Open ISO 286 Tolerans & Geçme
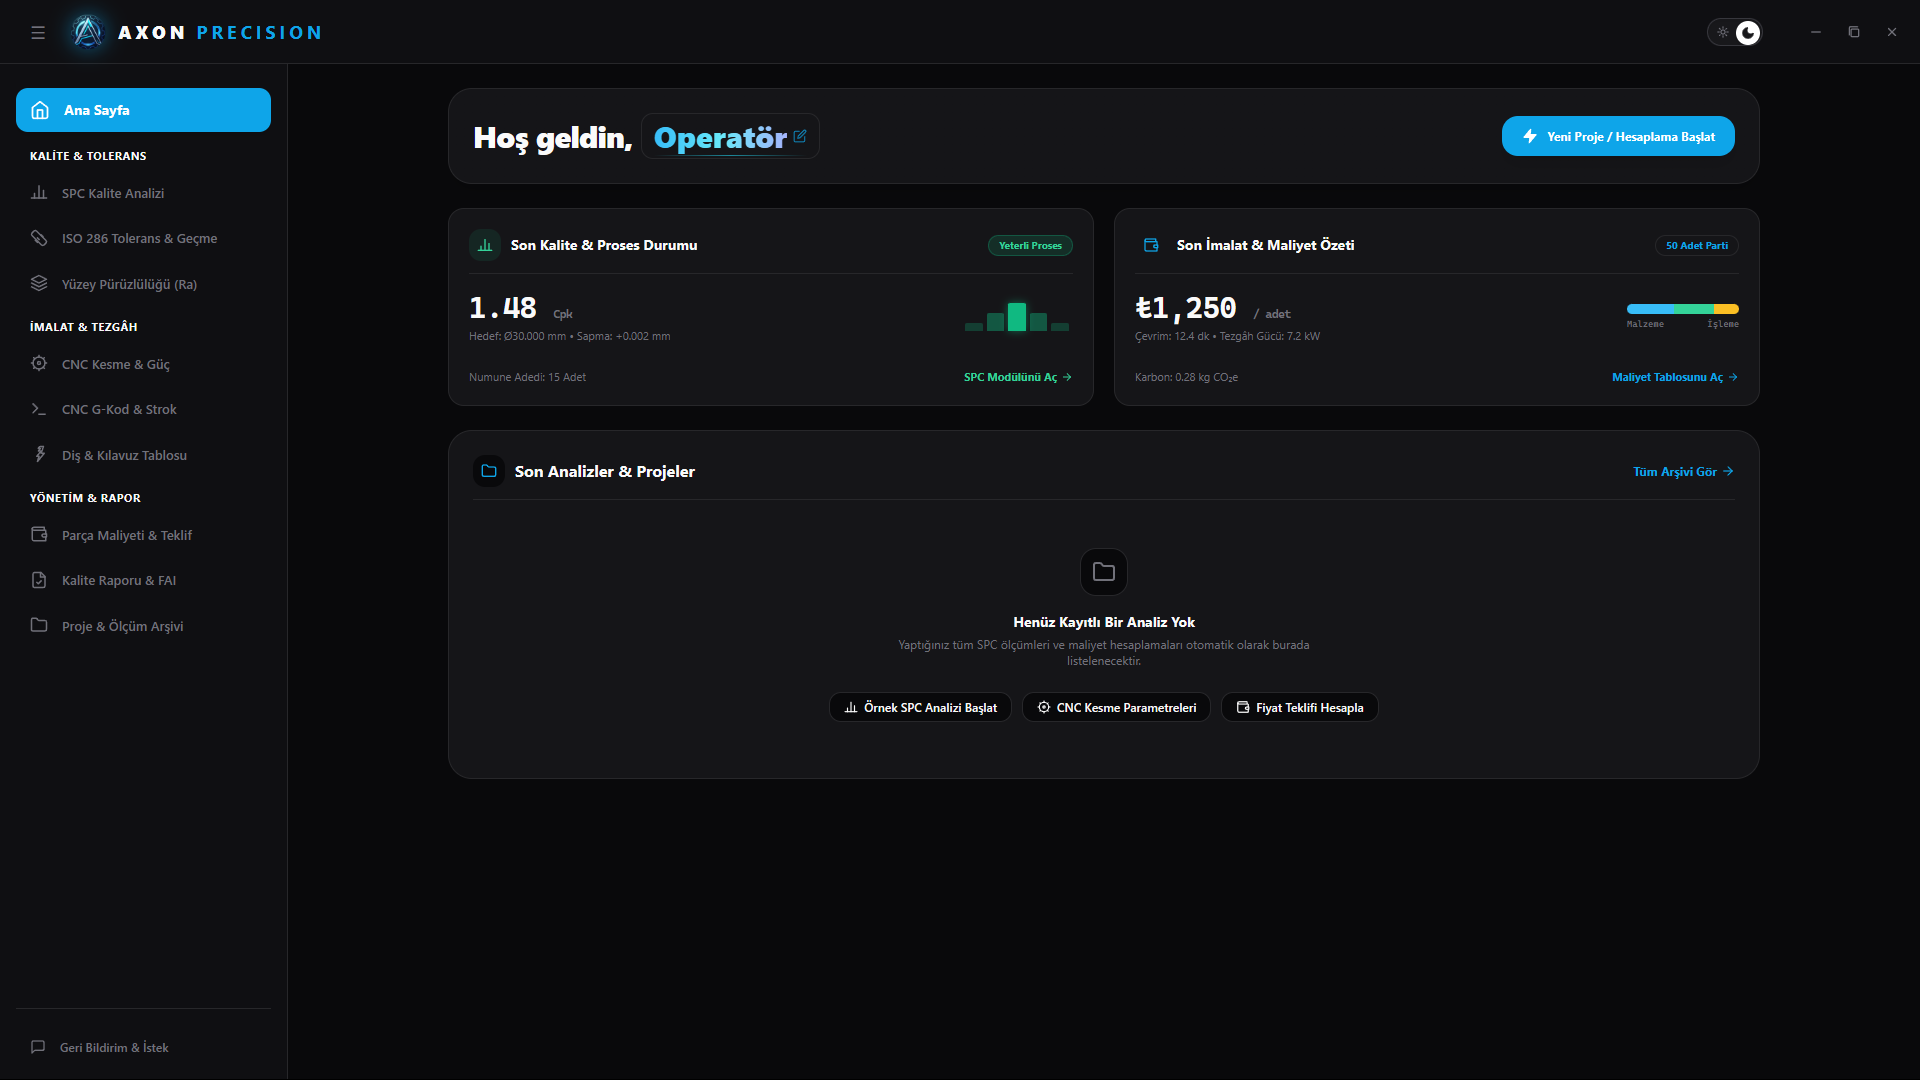 [x=143, y=238]
